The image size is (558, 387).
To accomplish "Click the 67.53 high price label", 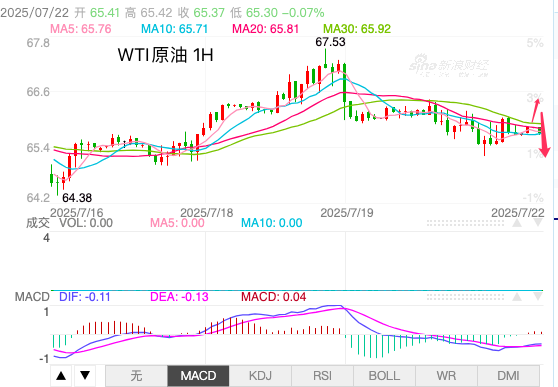I will [x=330, y=42].
